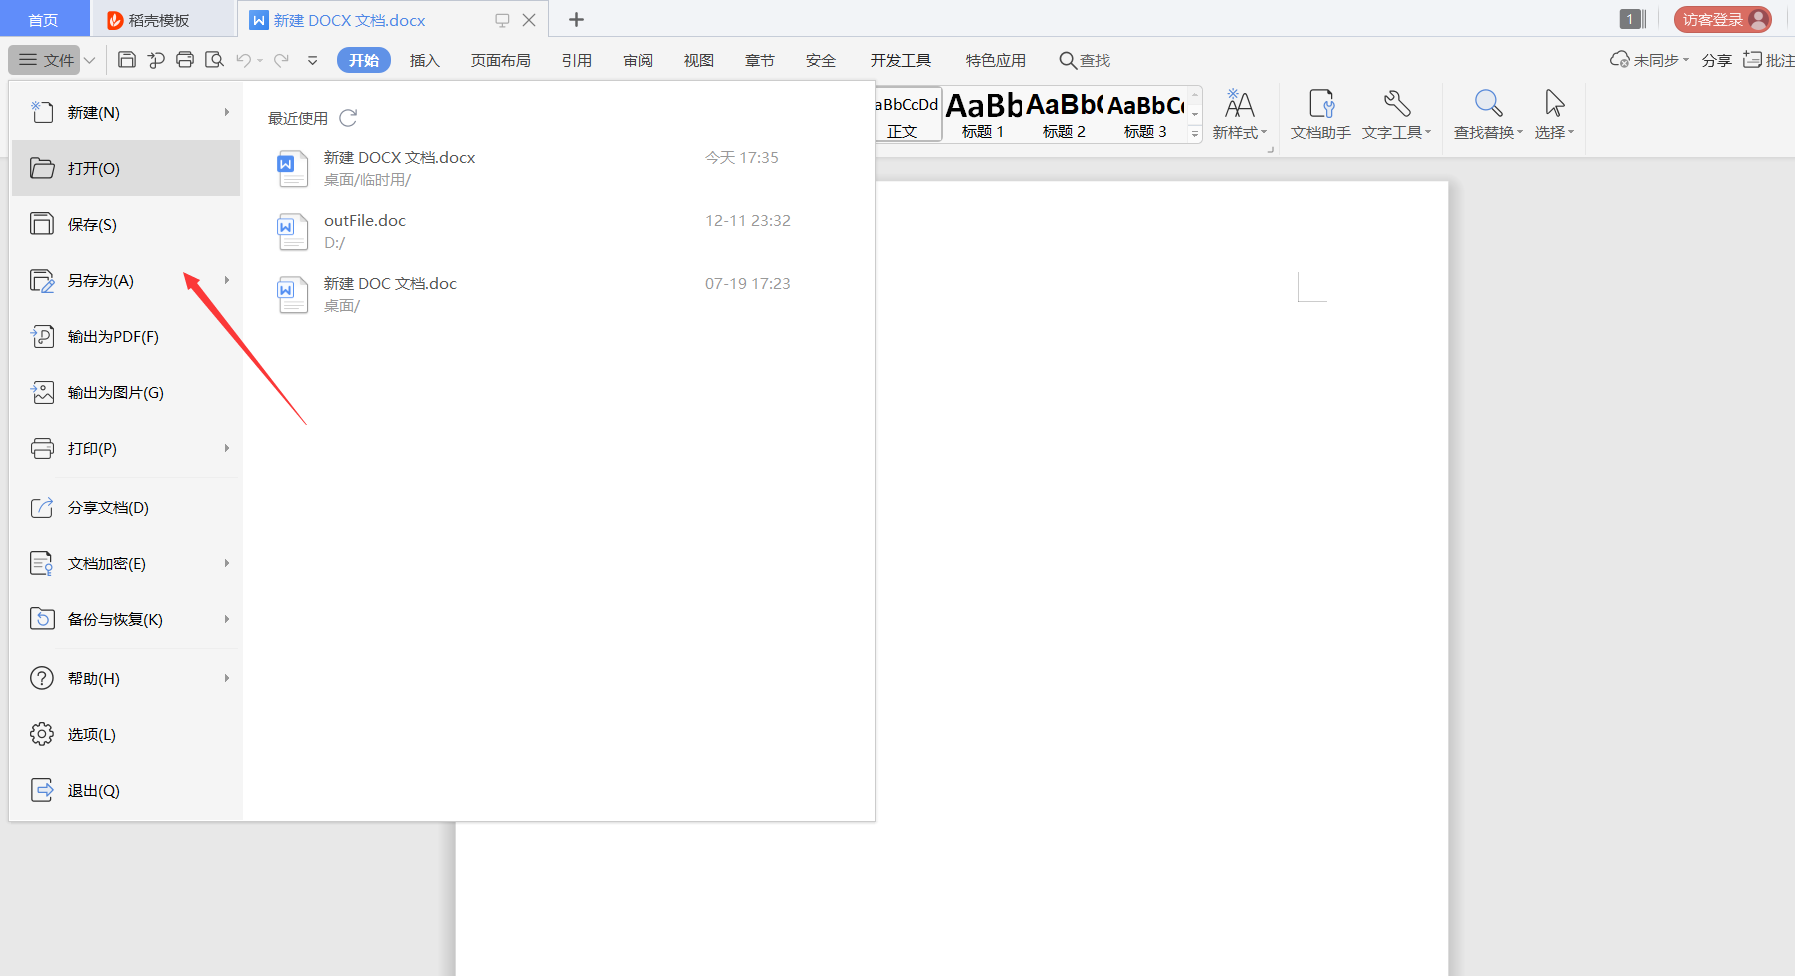
Task: Click the guest login avatar button
Action: pyautogui.click(x=1722, y=19)
